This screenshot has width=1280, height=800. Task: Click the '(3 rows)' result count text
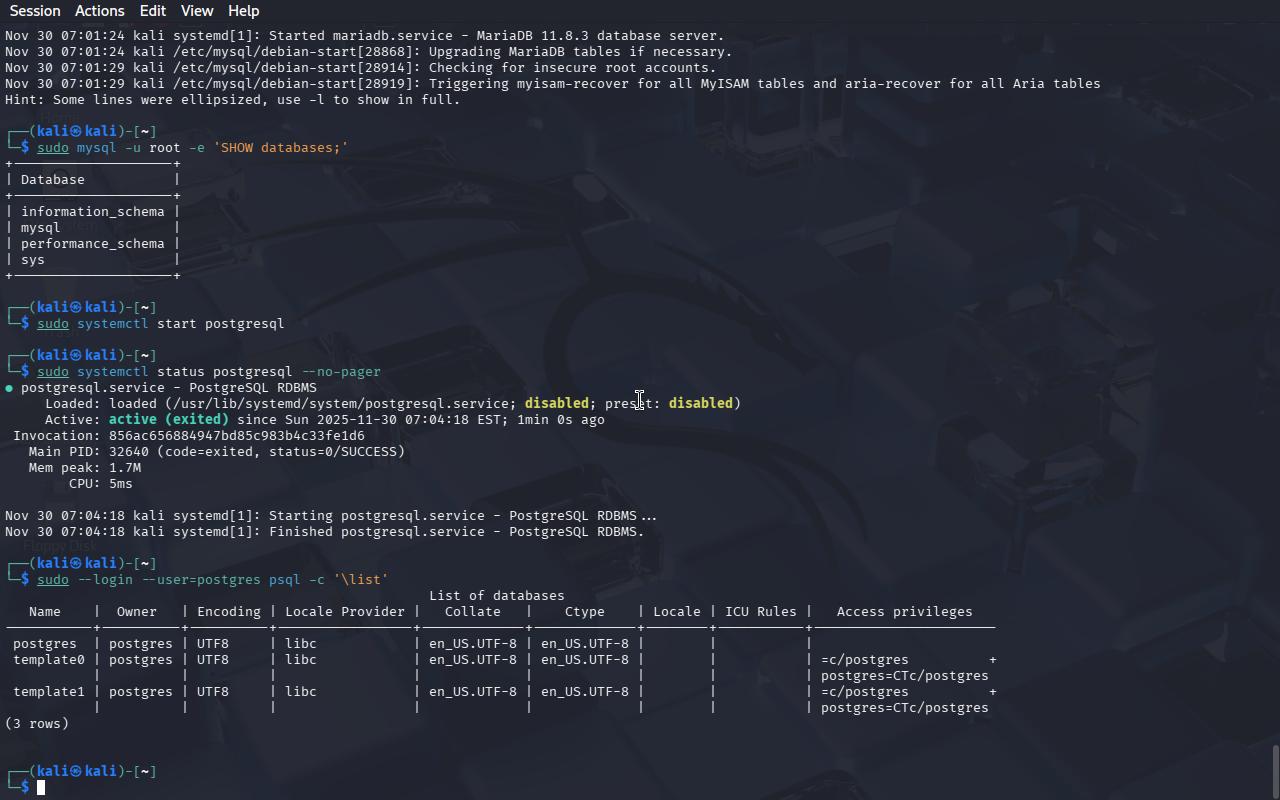(x=37, y=724)
